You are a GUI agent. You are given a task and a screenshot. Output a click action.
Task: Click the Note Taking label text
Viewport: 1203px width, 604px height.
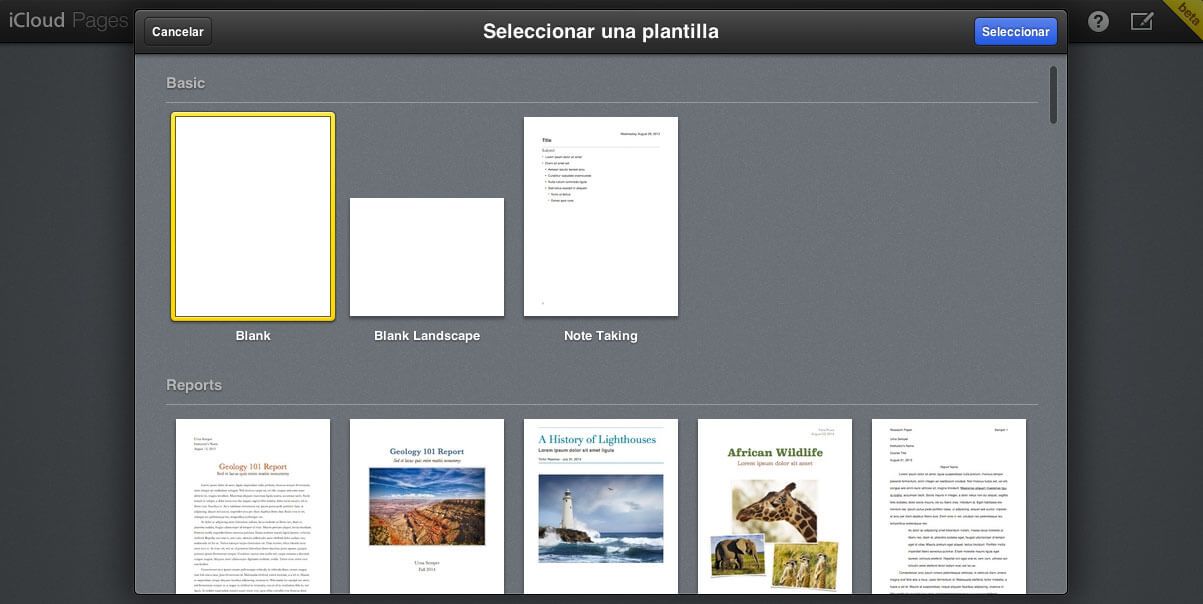pyautogui.click(x=600, y=335)
